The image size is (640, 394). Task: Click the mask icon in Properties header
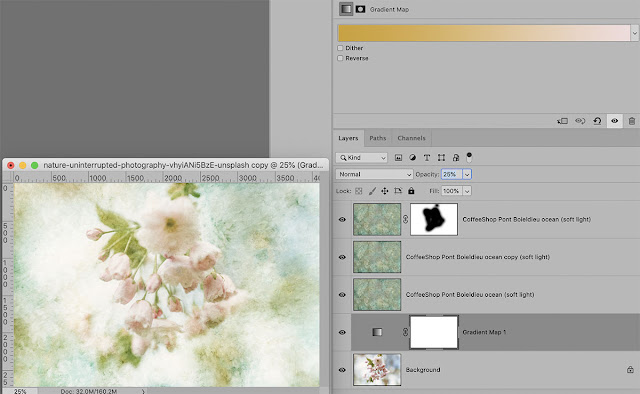coord(360,9)
